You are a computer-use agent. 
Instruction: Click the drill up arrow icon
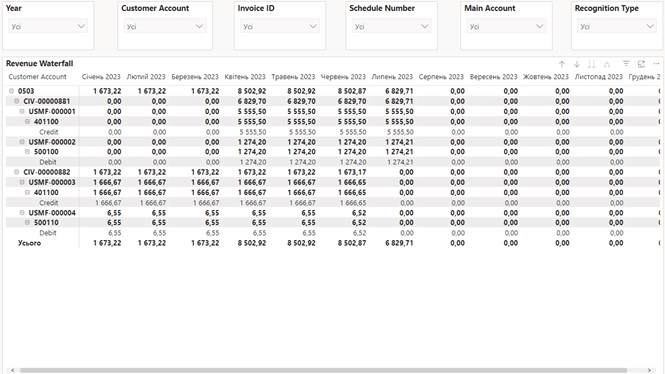click(x=562, y=64)
